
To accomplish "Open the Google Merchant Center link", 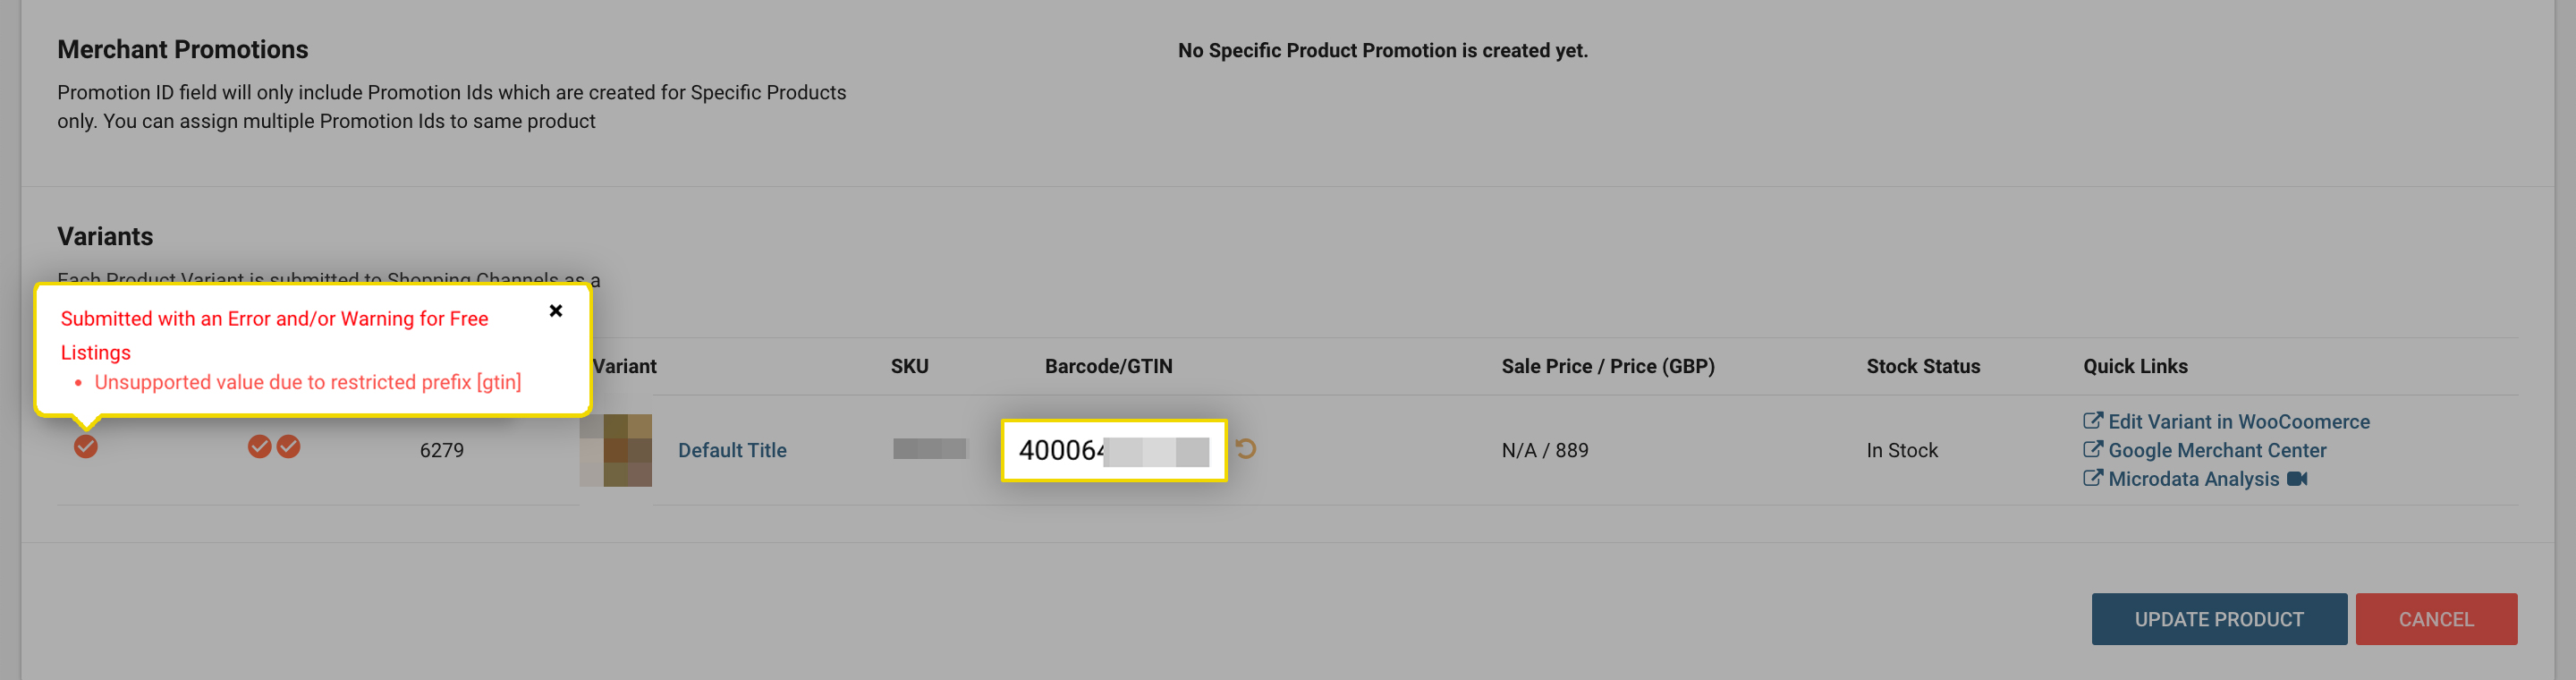I will [2204, 450].
